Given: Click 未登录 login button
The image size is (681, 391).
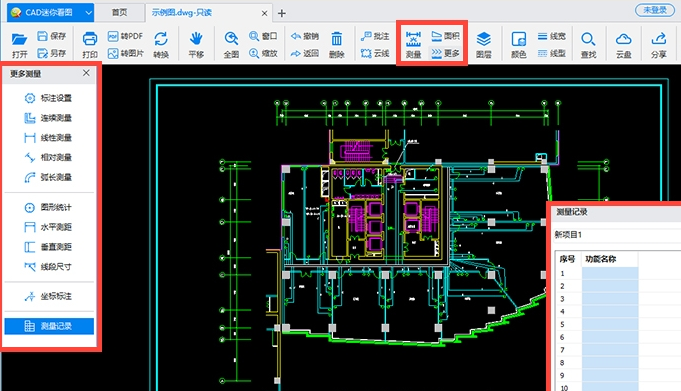Looking at the screenshot, I should point(655,10).
